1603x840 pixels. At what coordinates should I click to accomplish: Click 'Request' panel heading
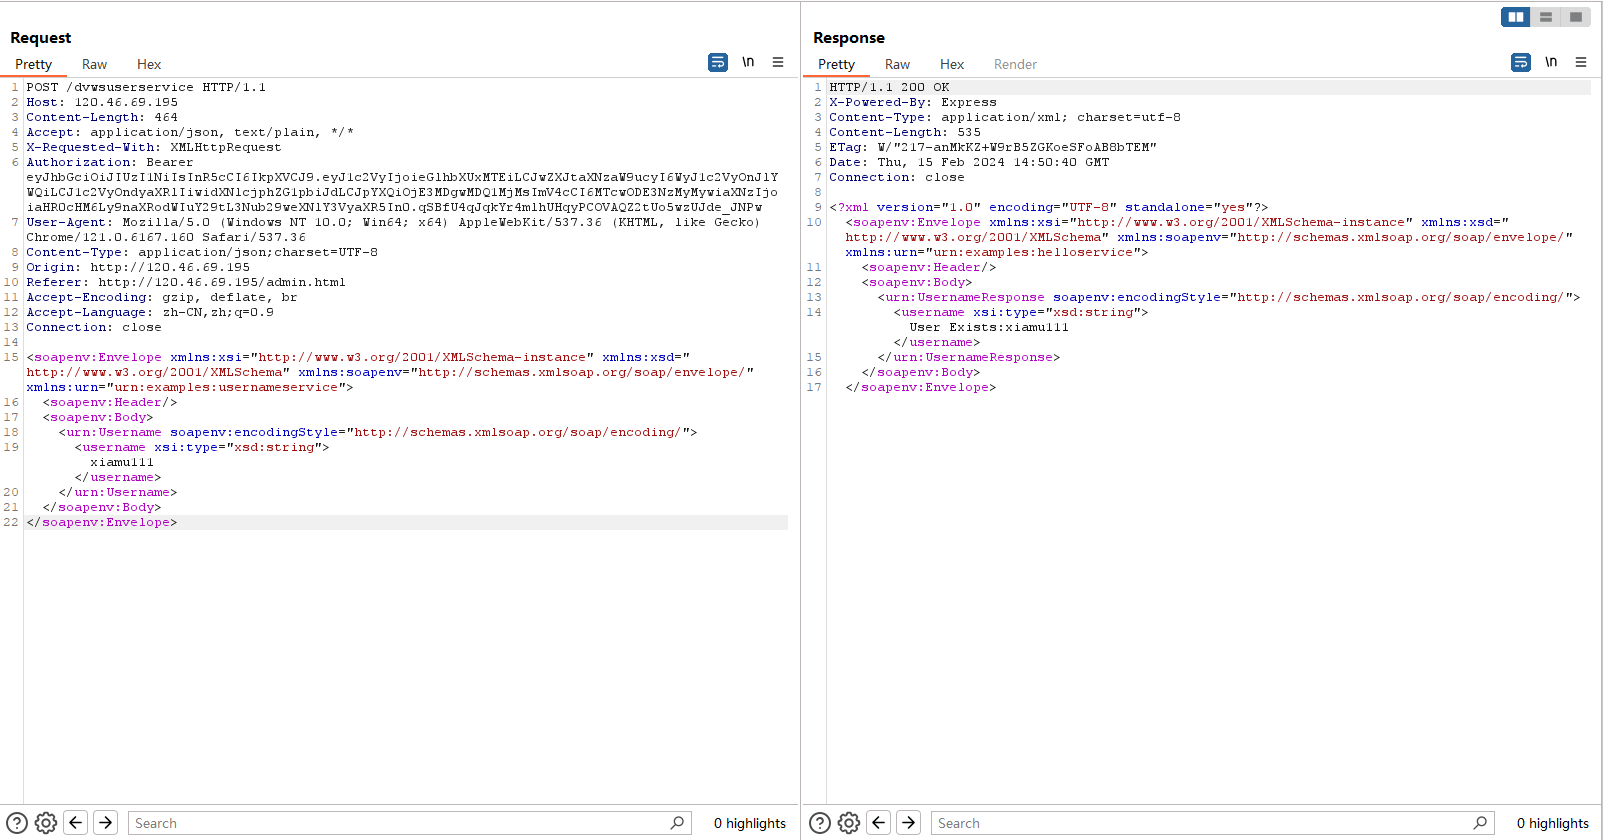click(41, 38)
